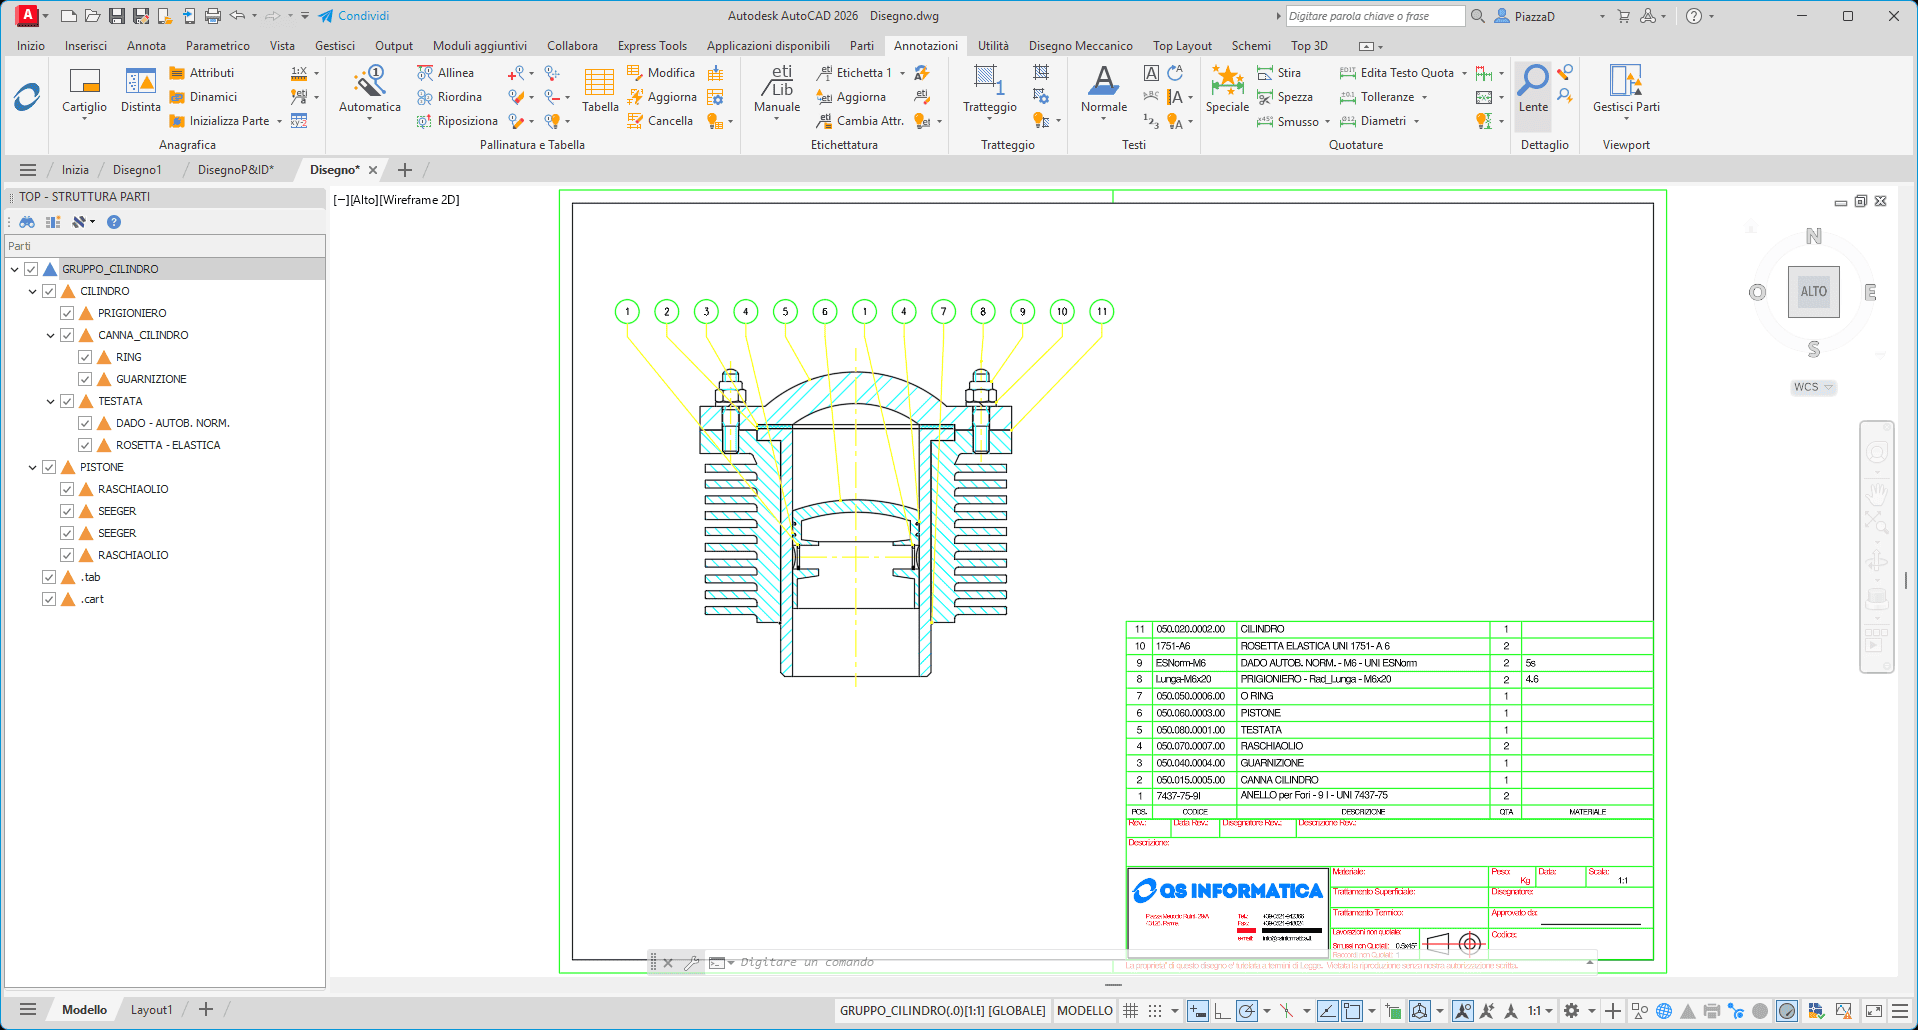Uncheck the PISTONE part checkbox
This screenshot has height=1030, width=1918.
click(49, 467)
